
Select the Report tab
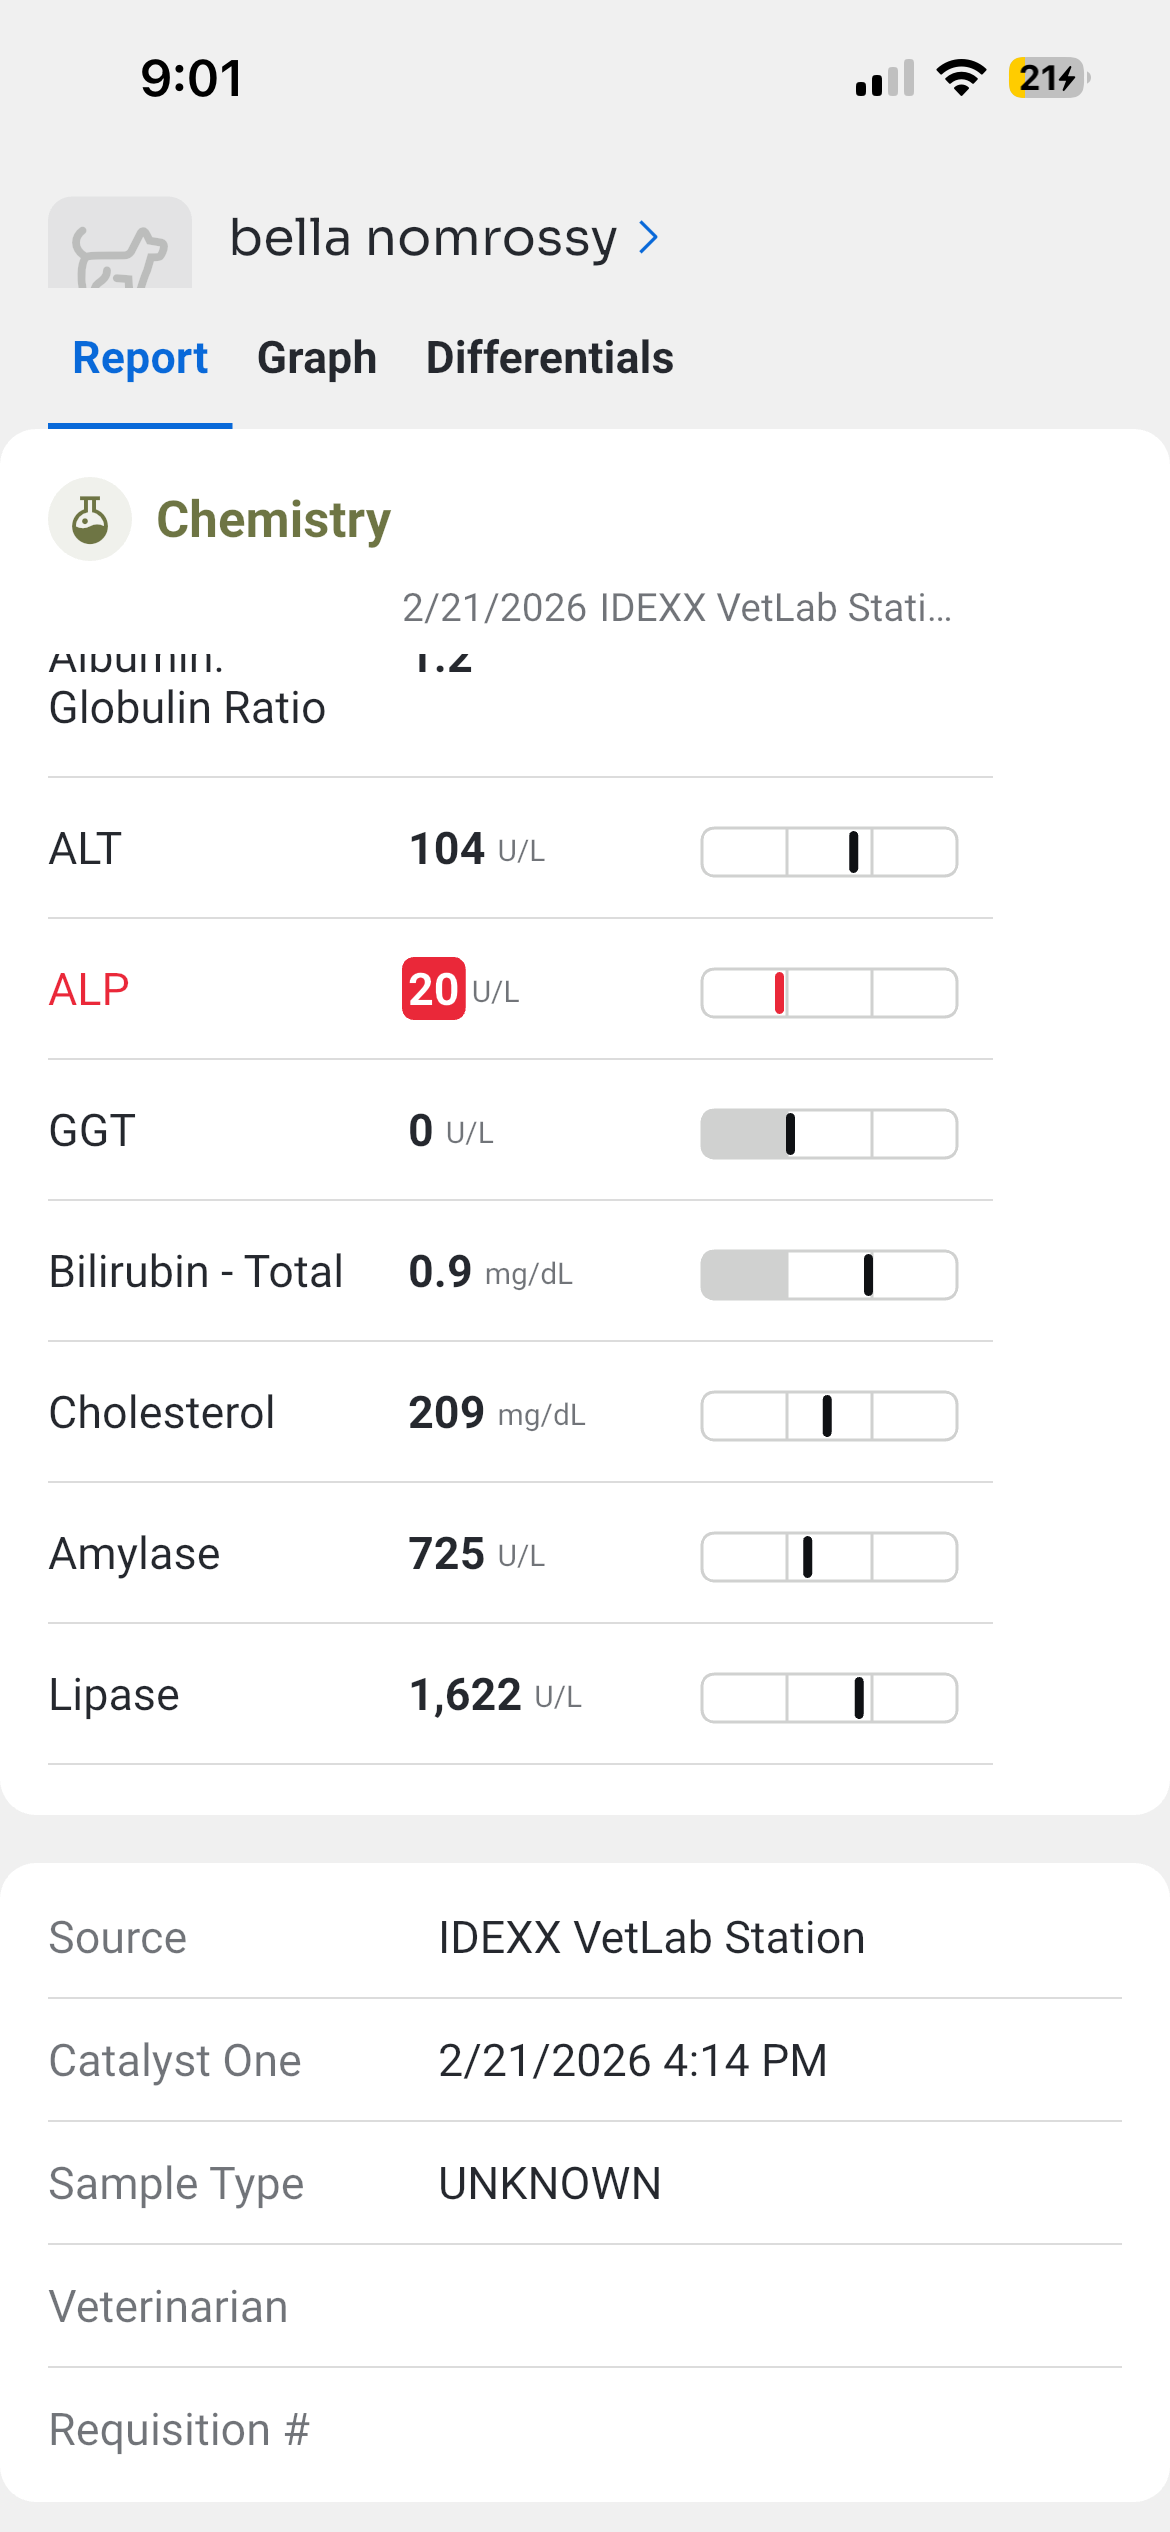click(140, 358)
